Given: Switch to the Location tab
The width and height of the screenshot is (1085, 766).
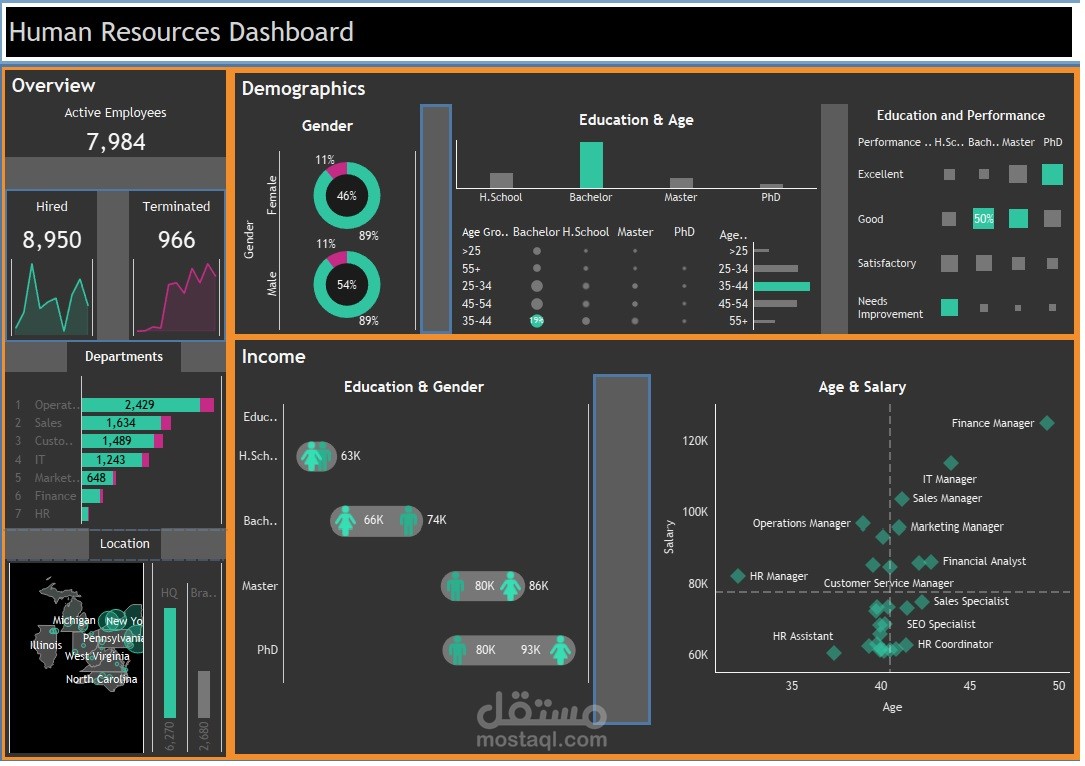Looking at the screenshot, I should pyautogui.click(x=124, y=543).
